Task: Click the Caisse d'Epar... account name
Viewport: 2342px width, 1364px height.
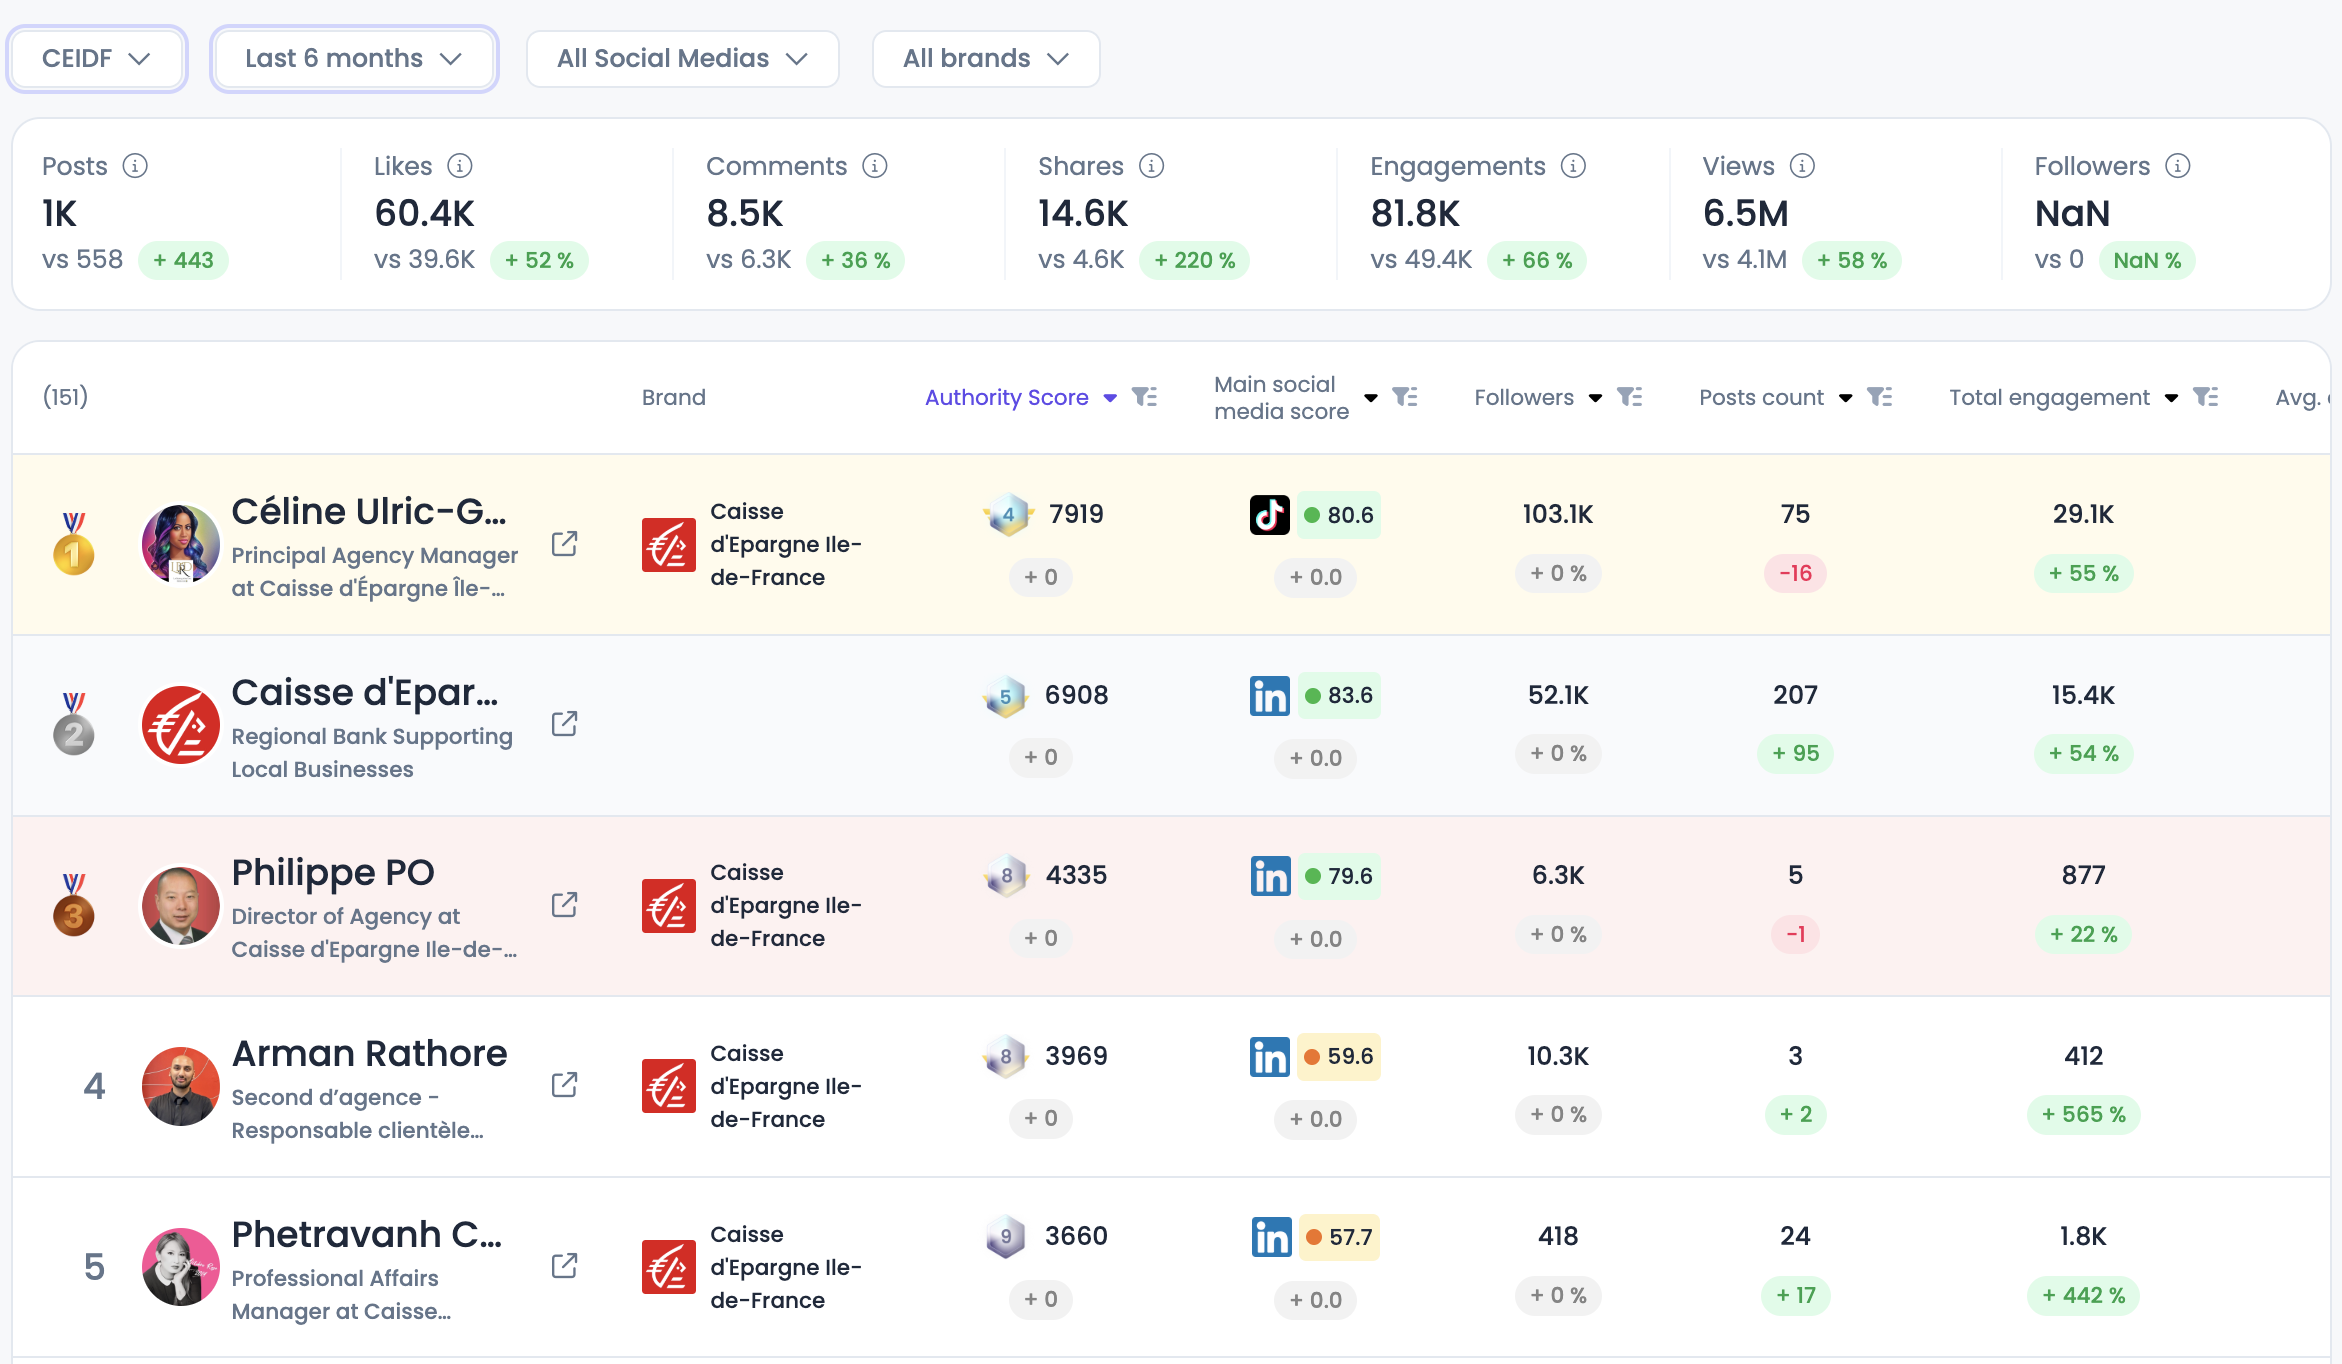Action: pyautogui.click(x=364, y=692)
